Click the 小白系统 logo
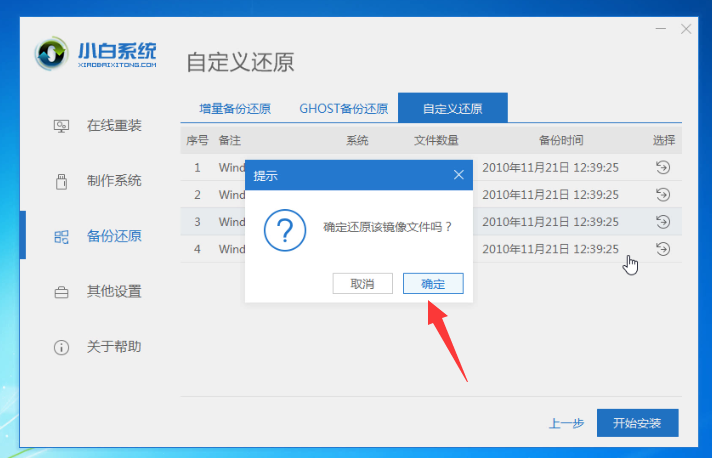This screenshot has height=458, width=712. pos(96,54)
